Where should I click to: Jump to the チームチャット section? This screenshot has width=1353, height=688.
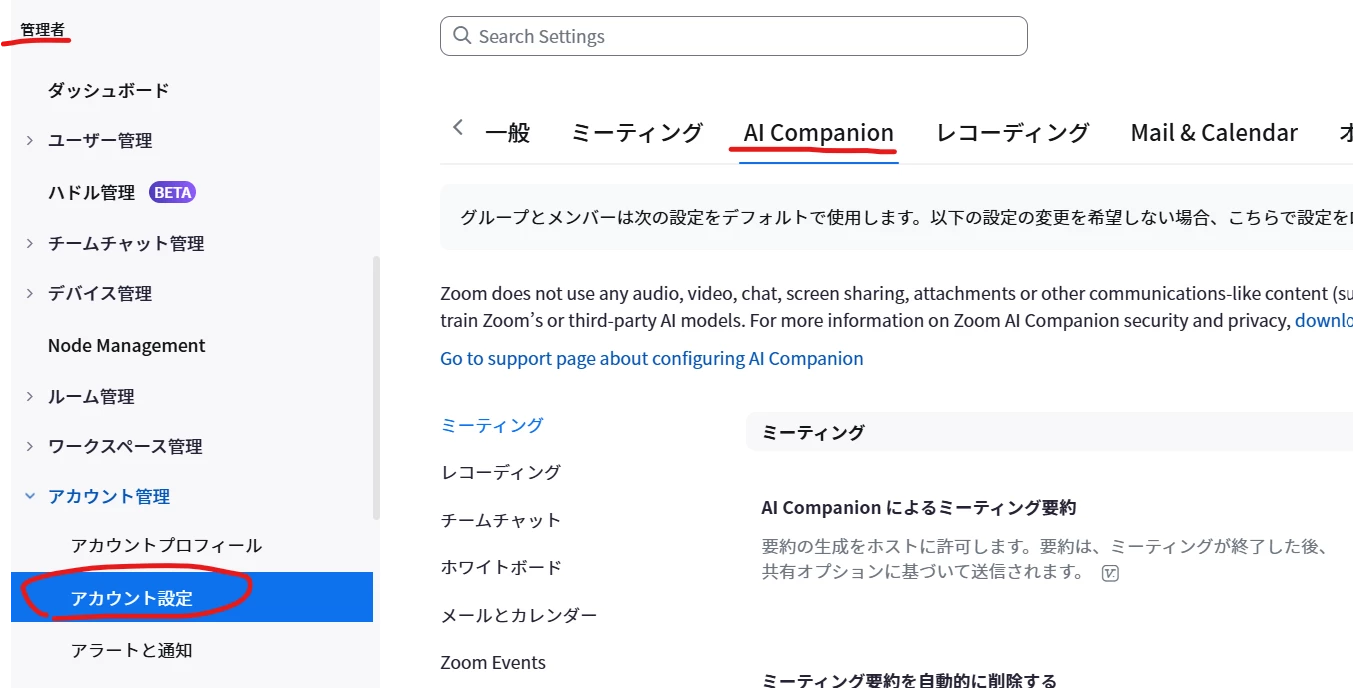[501, 520]
